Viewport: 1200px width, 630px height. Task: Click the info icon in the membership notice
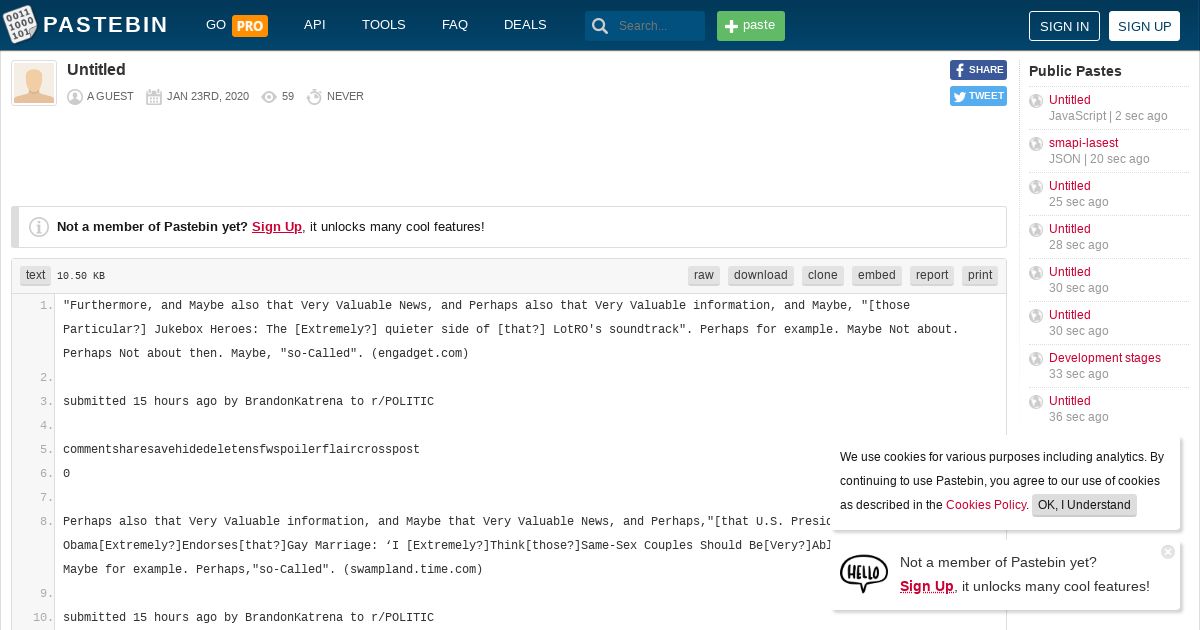(x=39, y=227)
